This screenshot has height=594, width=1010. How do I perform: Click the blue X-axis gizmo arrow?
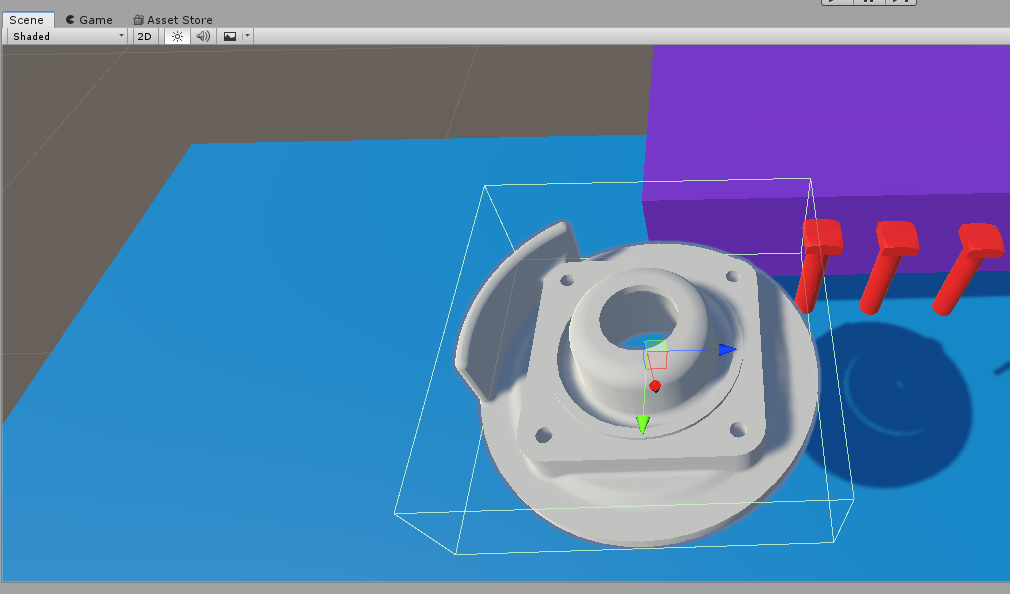click(x=727, y=349)
